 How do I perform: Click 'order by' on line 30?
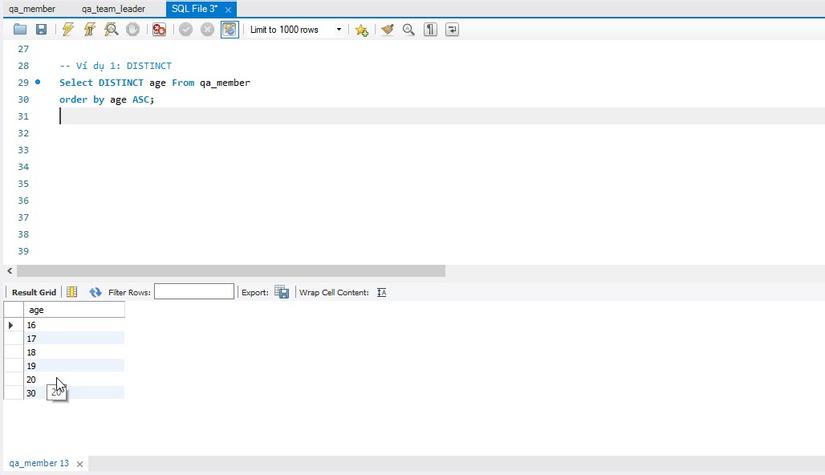tap(82, 99)
